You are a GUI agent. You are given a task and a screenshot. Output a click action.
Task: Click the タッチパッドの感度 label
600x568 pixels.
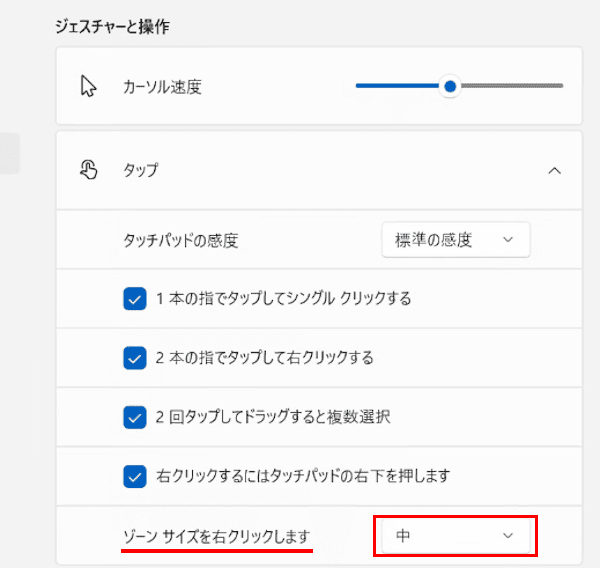click(x=181, y=241)
